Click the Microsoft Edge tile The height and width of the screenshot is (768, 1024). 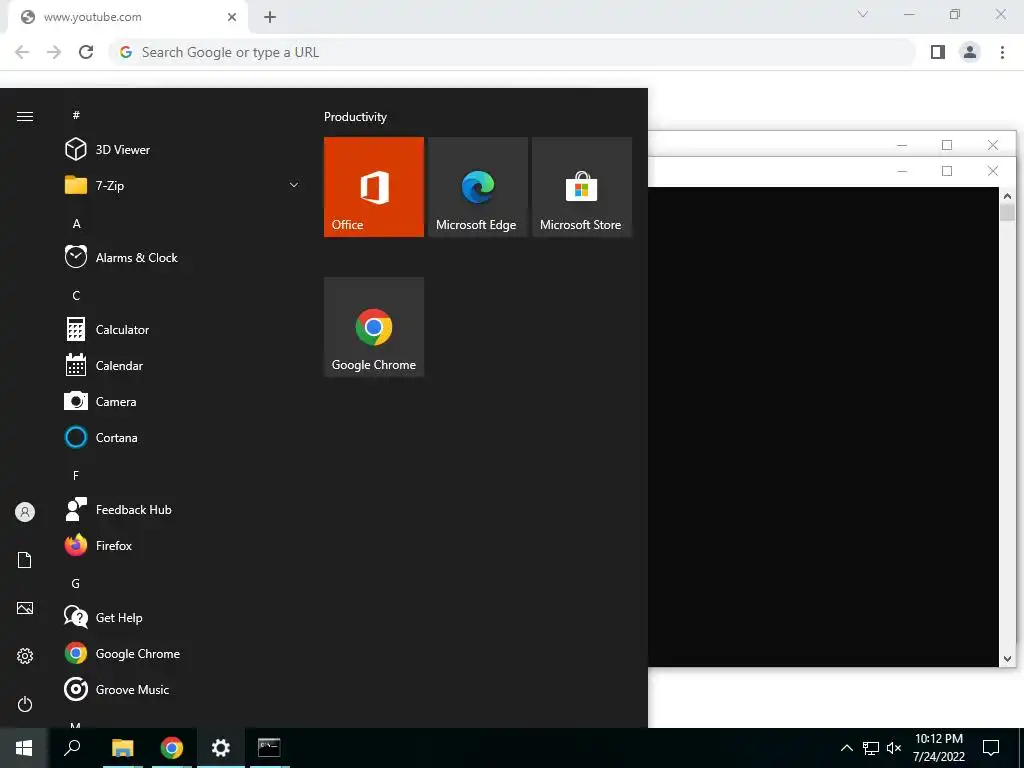coord(477,187)
